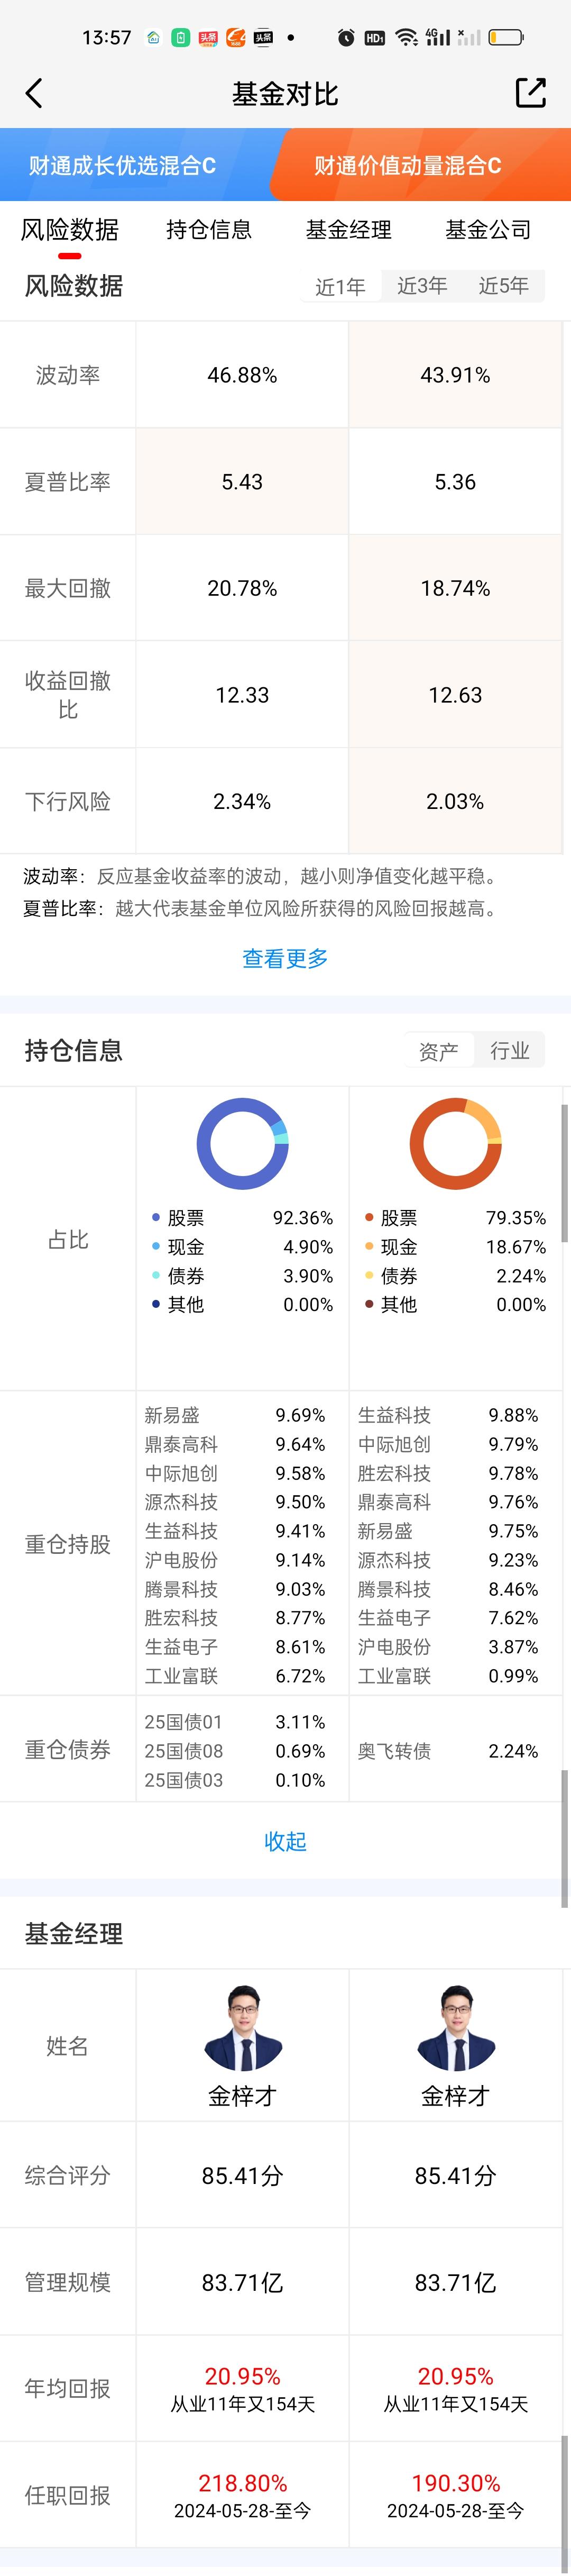Go to the 基金公司 tab
Viewport: 571px width, 2576px height.
(x=488, y=230)
